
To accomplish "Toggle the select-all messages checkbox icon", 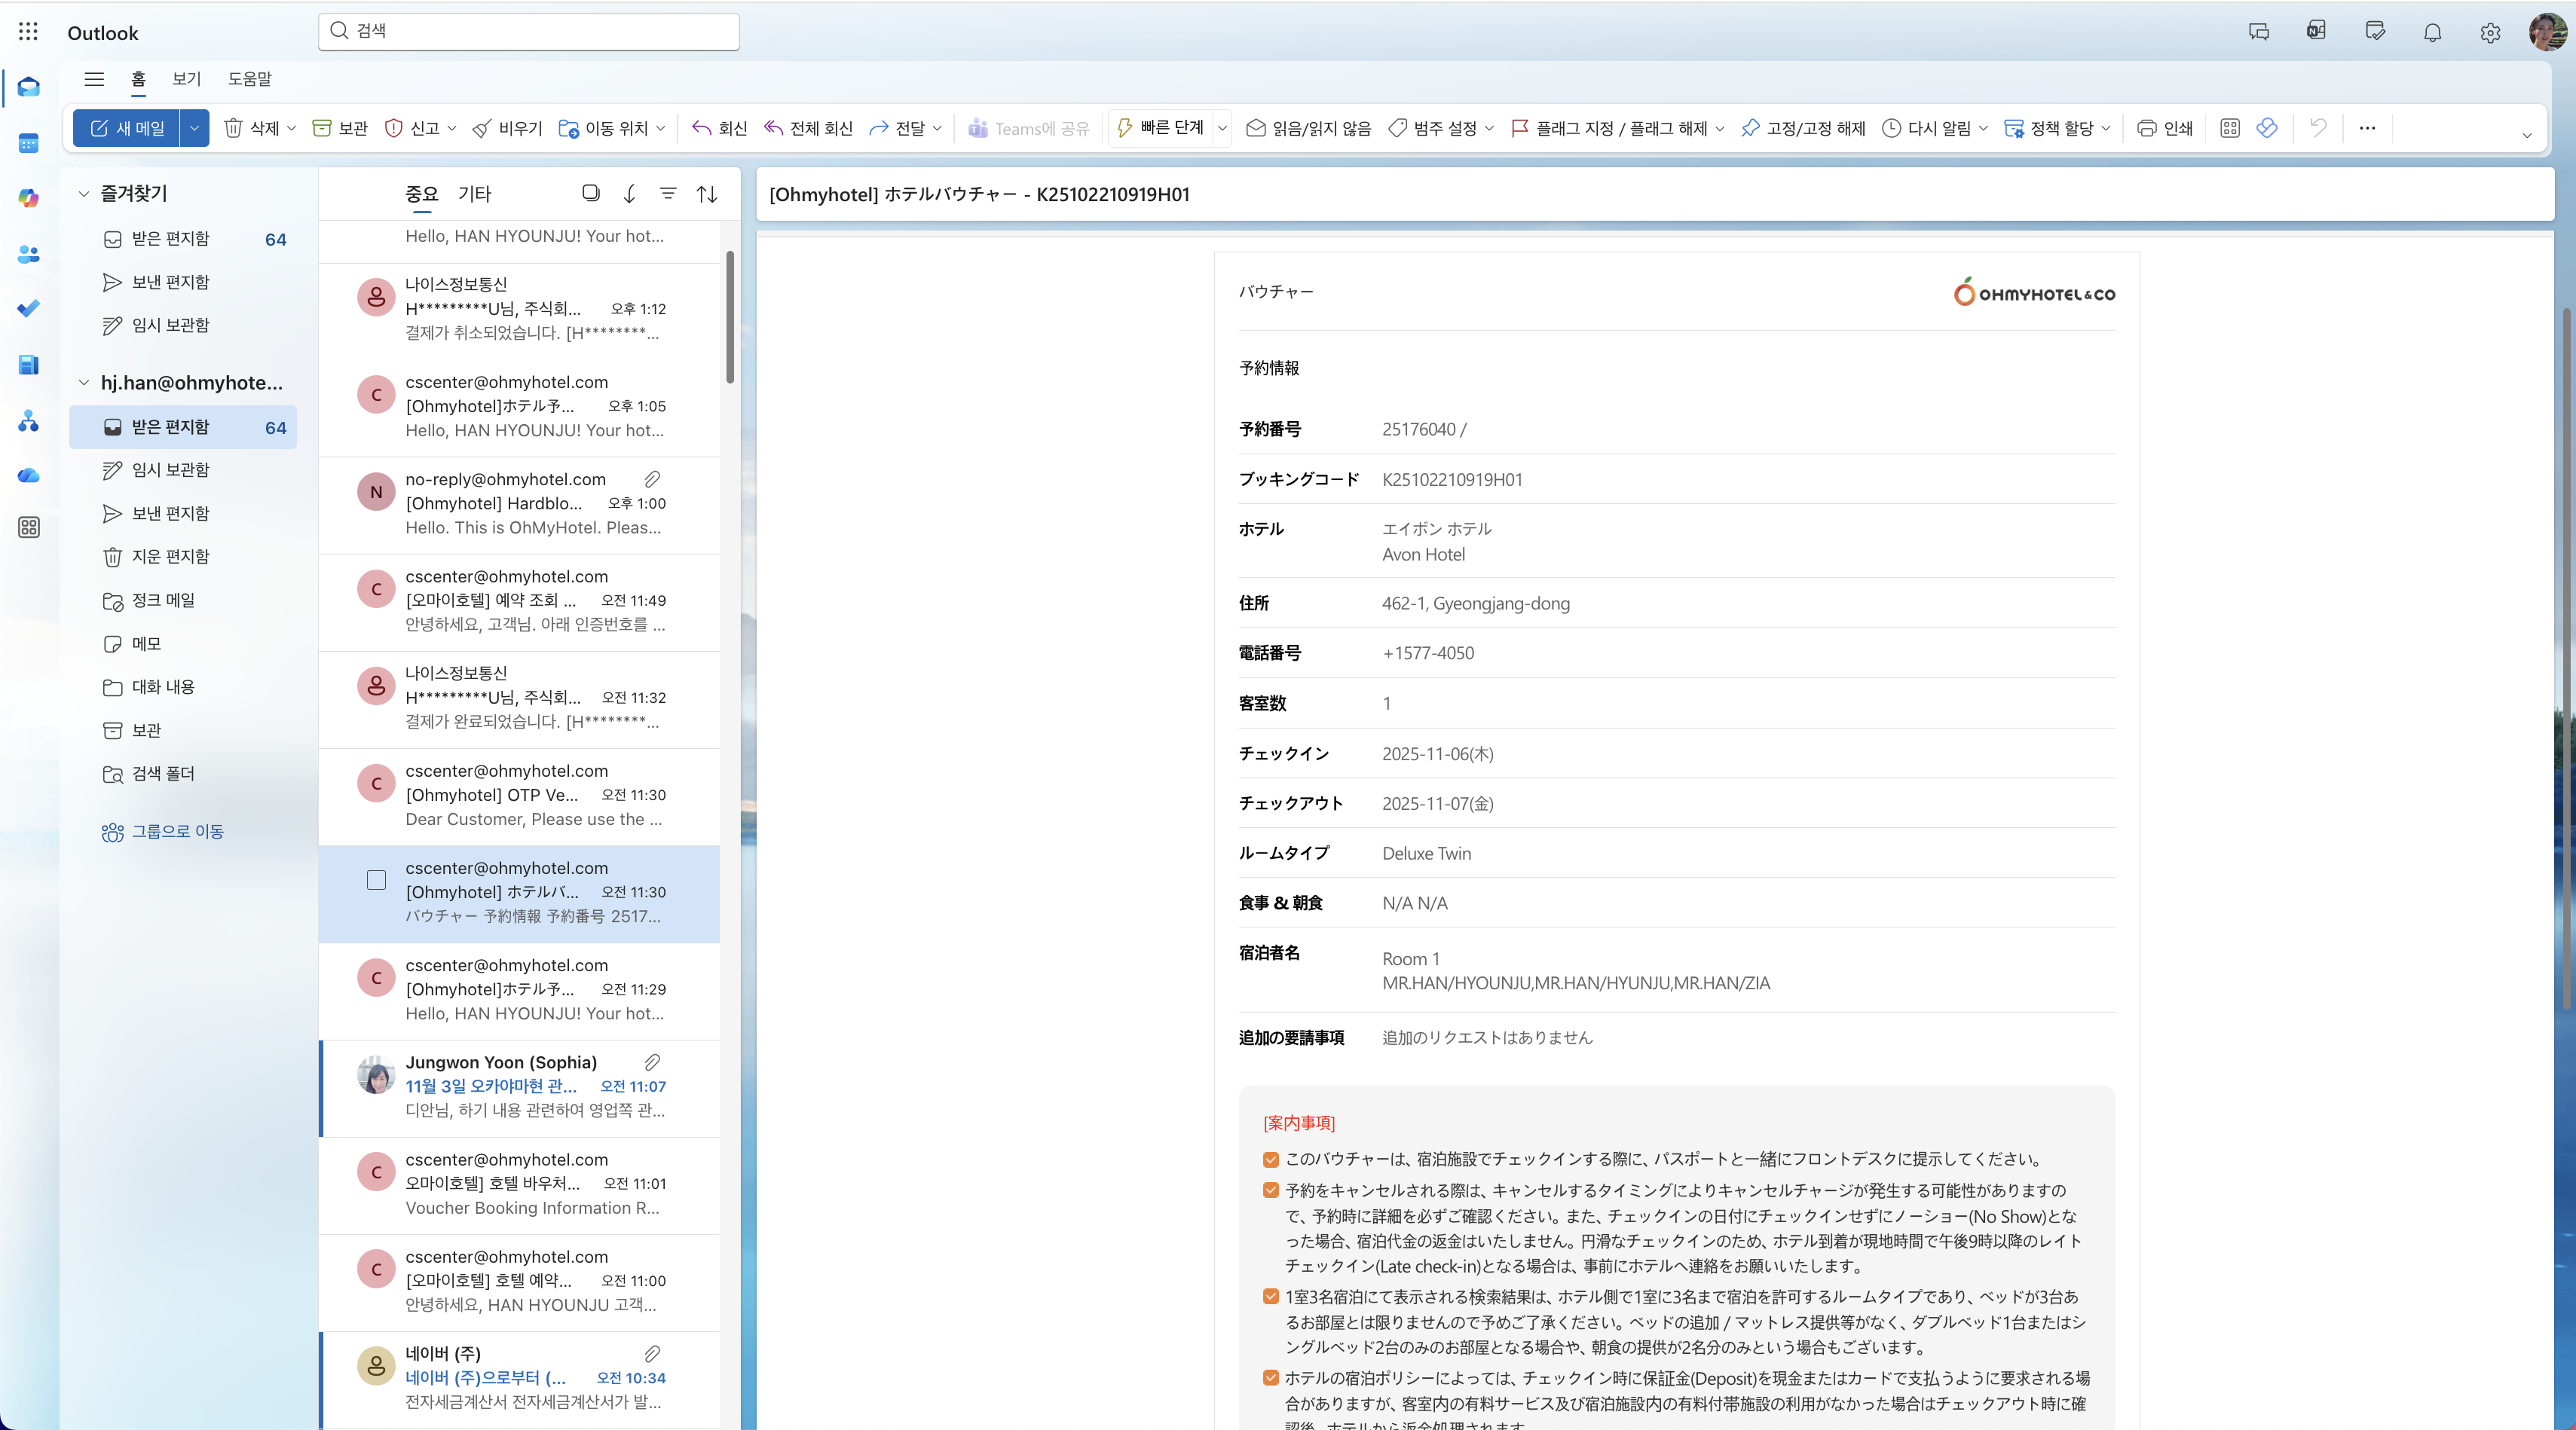I will point(591,193).
